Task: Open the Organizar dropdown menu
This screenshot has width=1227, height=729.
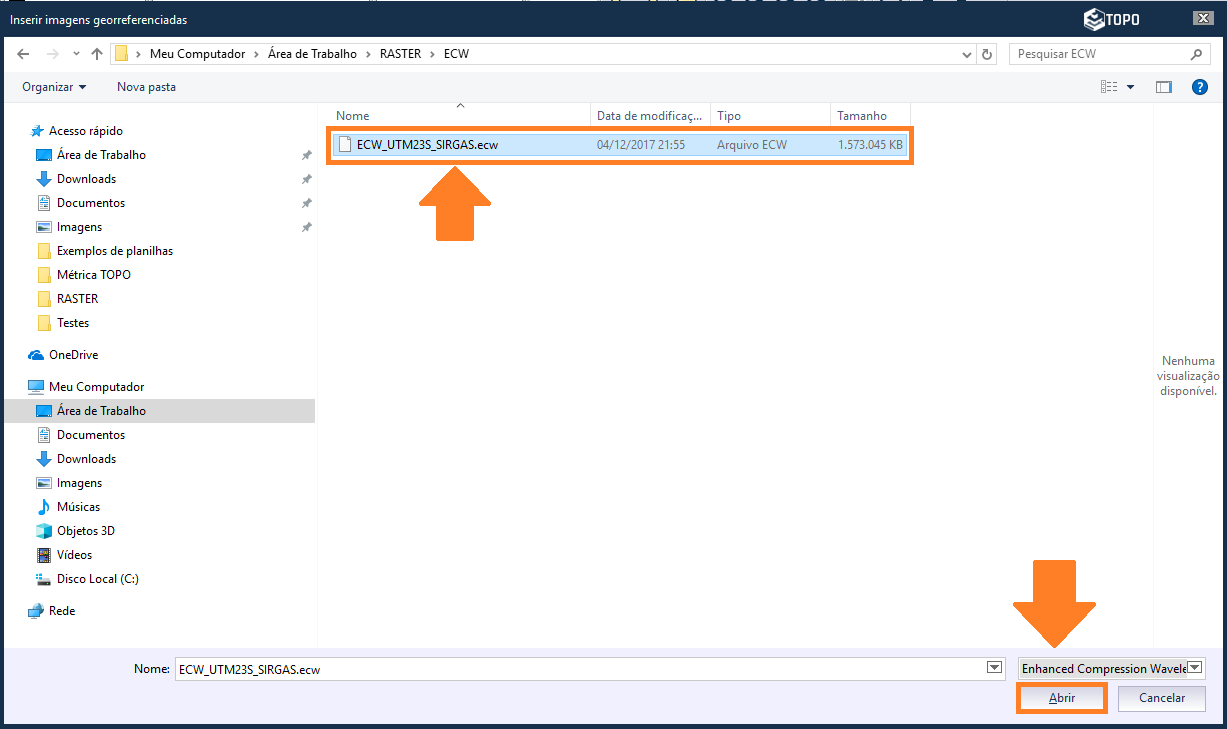Action: coord(54,87)
